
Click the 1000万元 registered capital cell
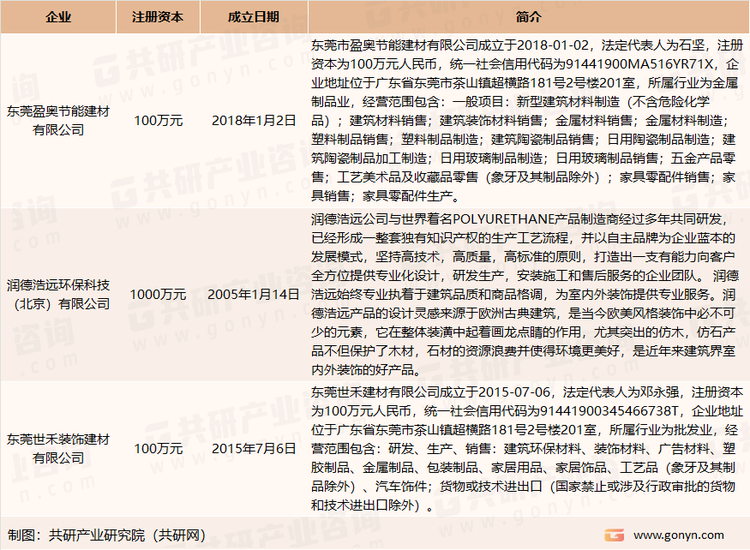click(x=158, y=295)
